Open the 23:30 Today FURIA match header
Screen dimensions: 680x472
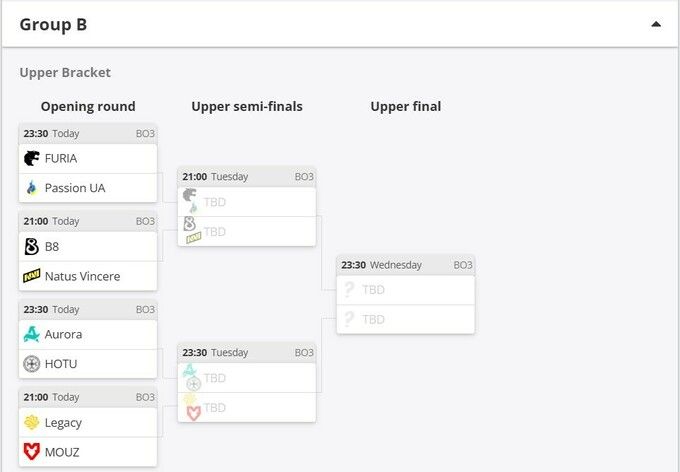88,133
